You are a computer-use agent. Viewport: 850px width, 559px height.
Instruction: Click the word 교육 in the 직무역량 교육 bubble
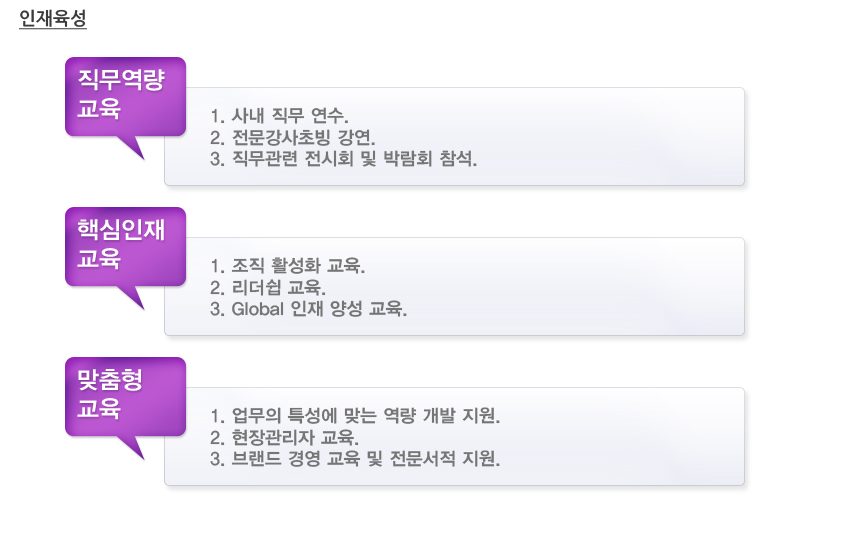coord(99,107)
